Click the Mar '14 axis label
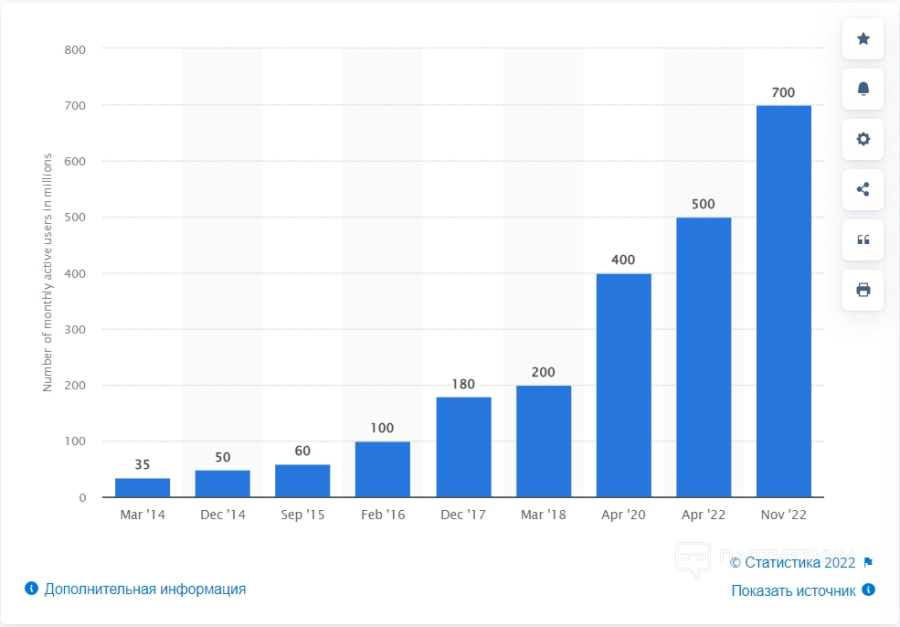The width and height of the screenshot is (900, 627). pos(142,514)
